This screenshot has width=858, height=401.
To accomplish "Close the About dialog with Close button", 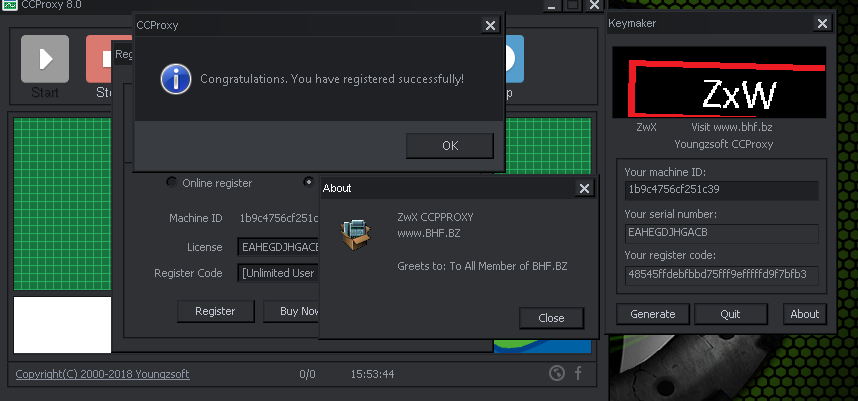I will (x=551, y=318).
